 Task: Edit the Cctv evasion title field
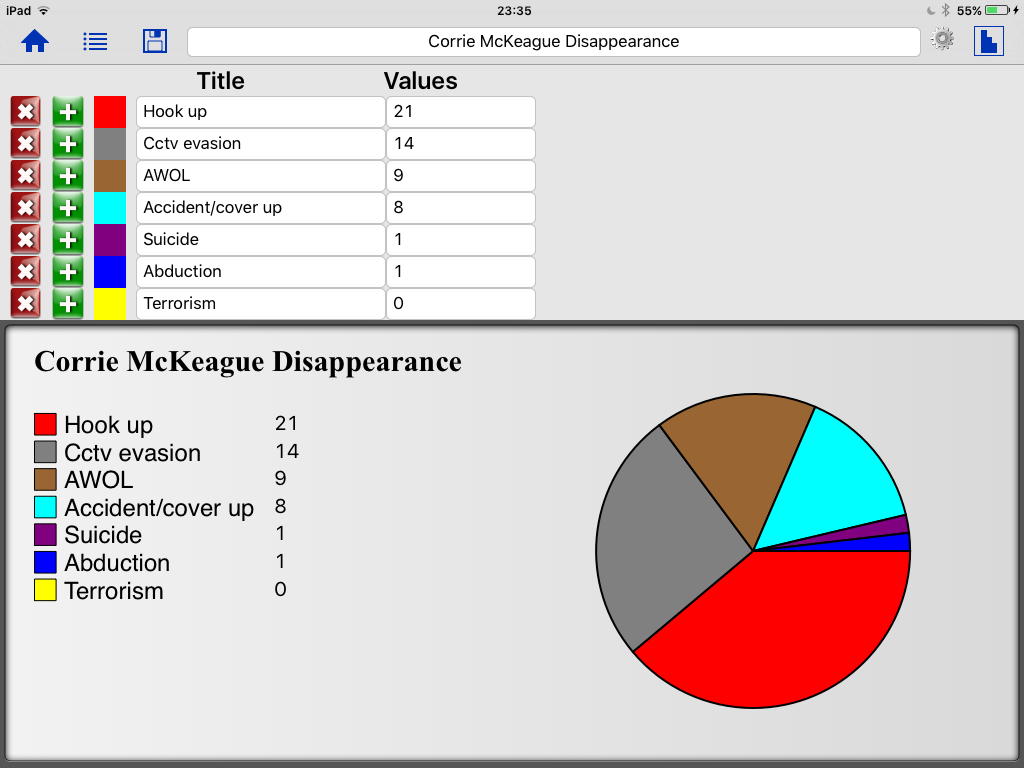(x=260, y=144)
